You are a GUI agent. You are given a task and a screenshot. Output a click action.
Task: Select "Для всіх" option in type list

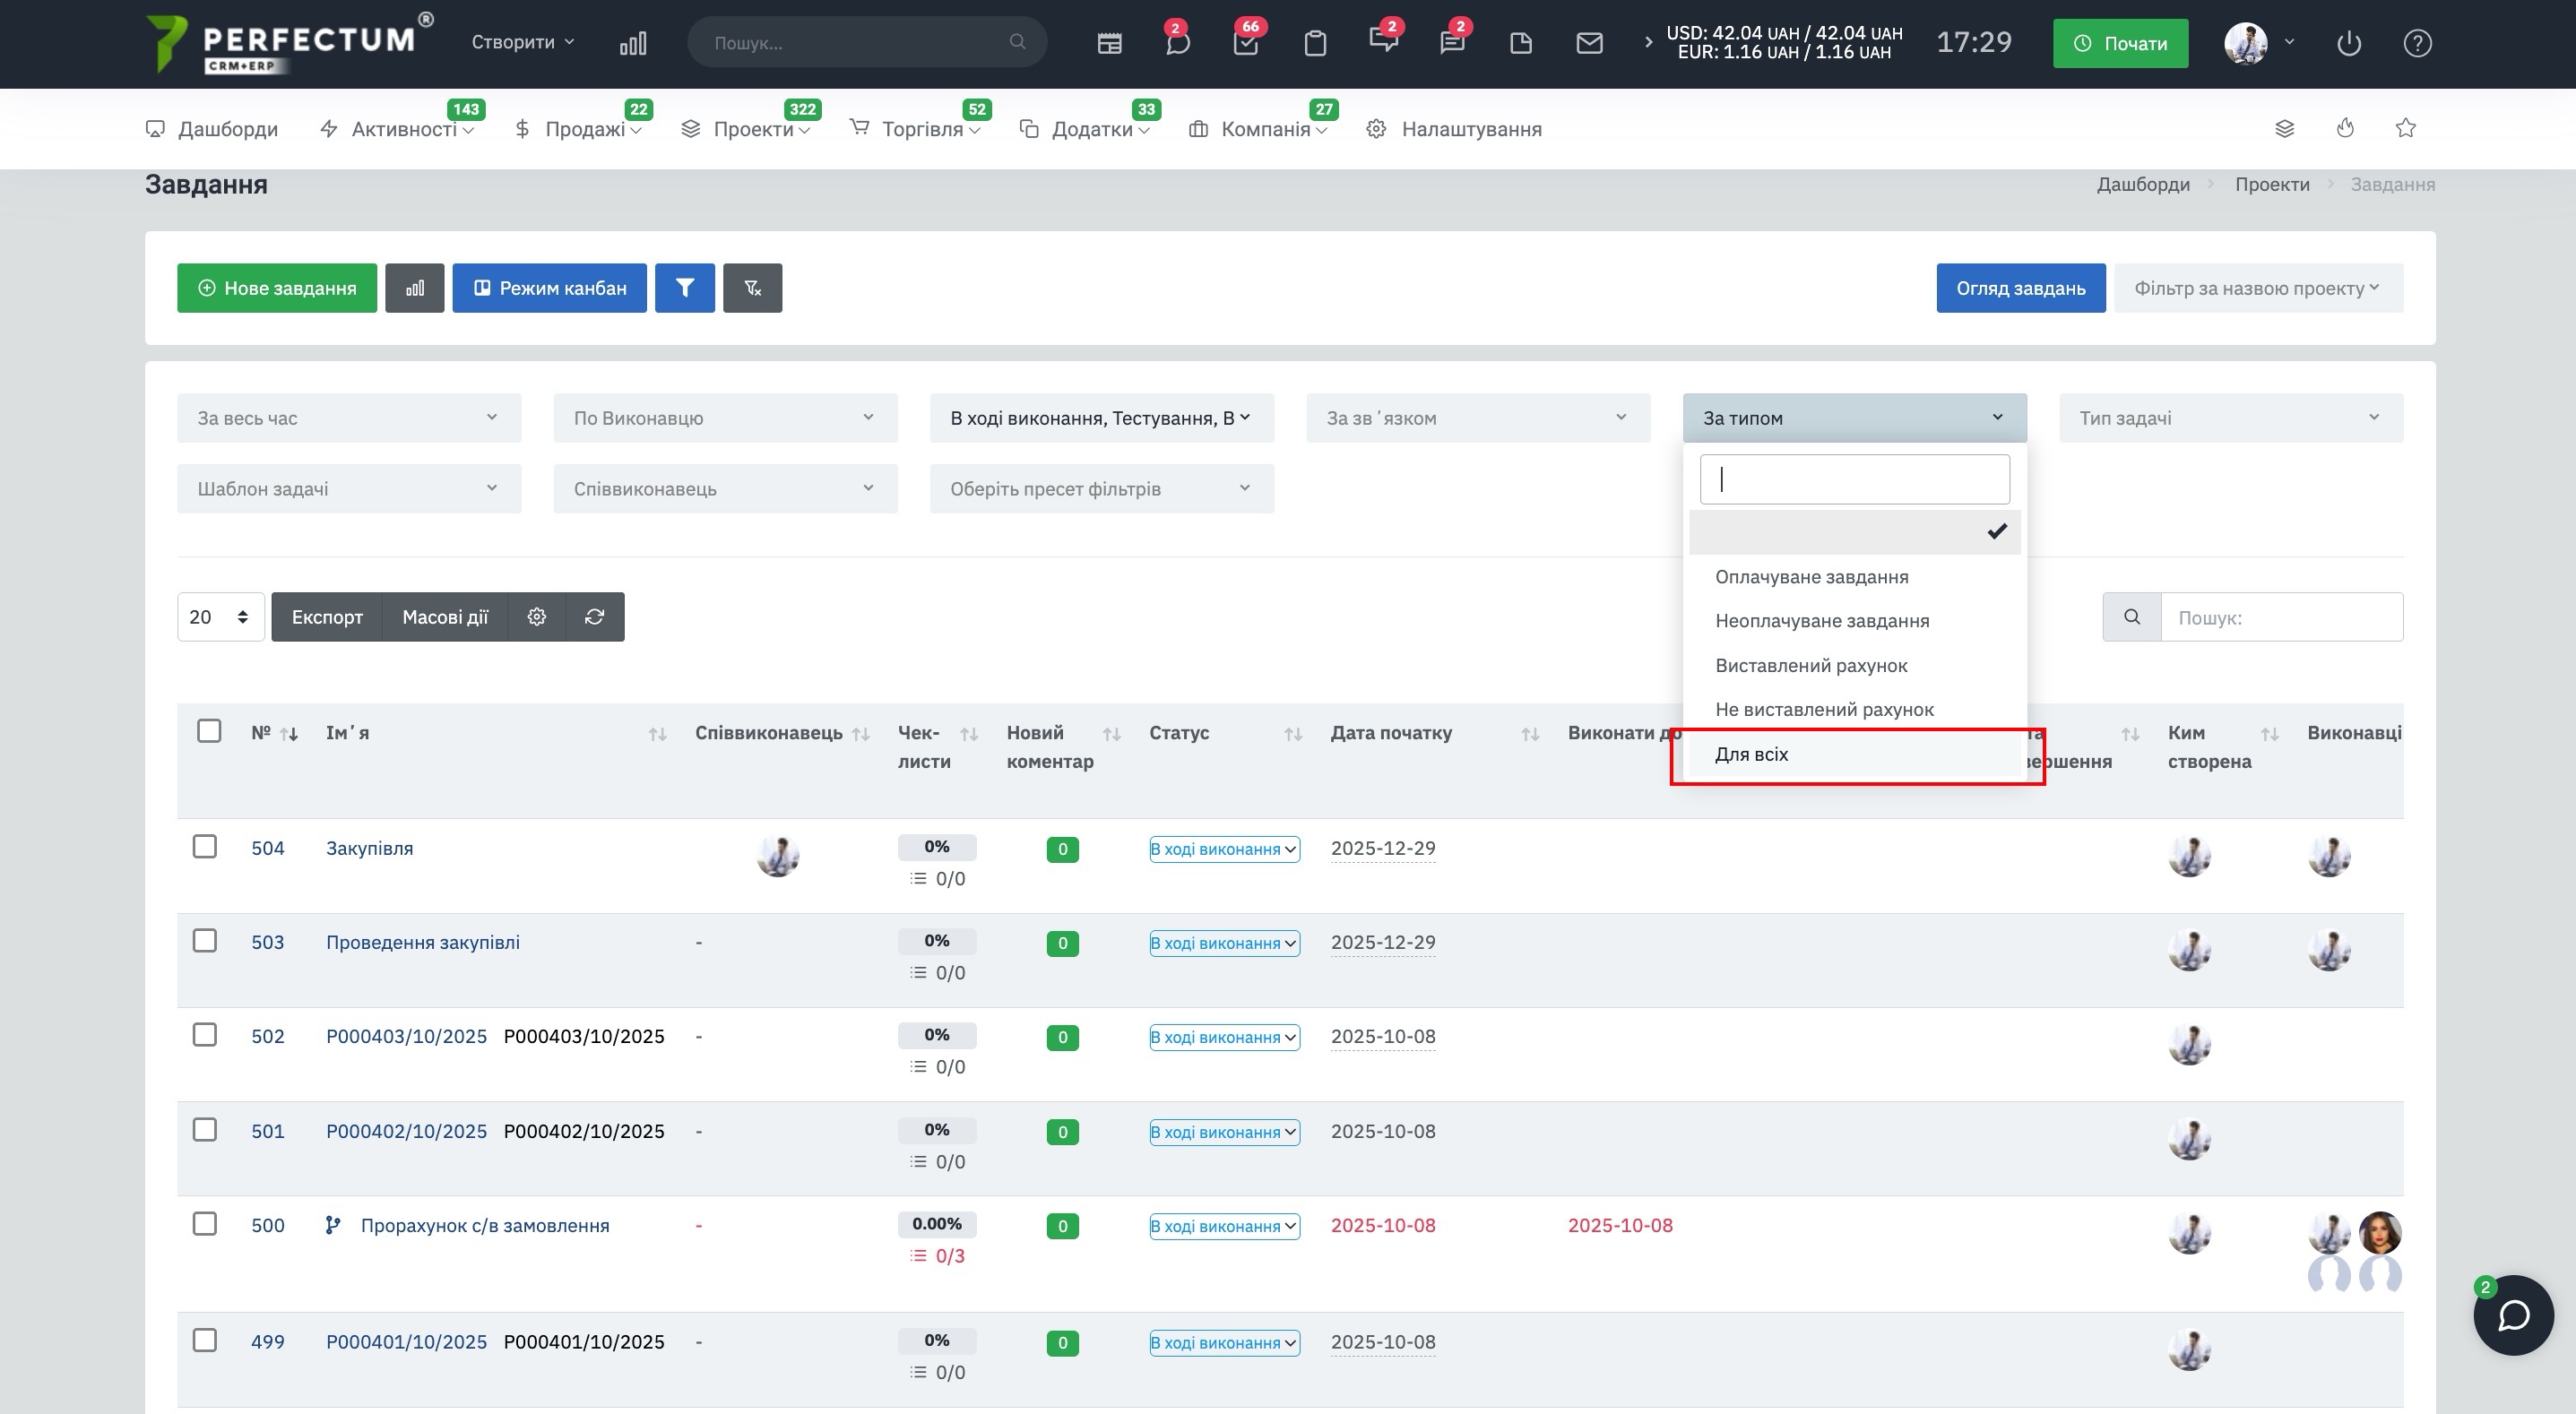[x=1752, y=754]
